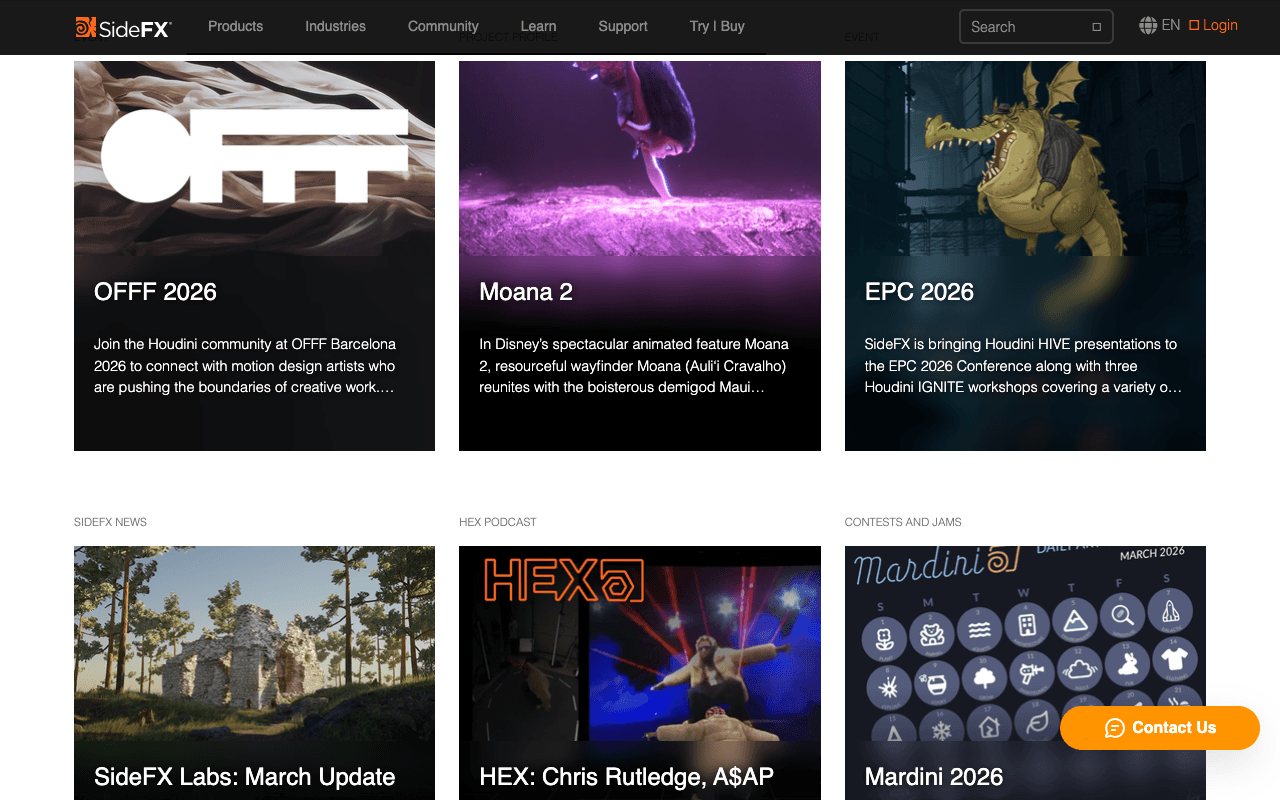Viewport: 1280px width, 800px height.
Task: Click the OFFF 2026 title
Action: pos(155,292)
